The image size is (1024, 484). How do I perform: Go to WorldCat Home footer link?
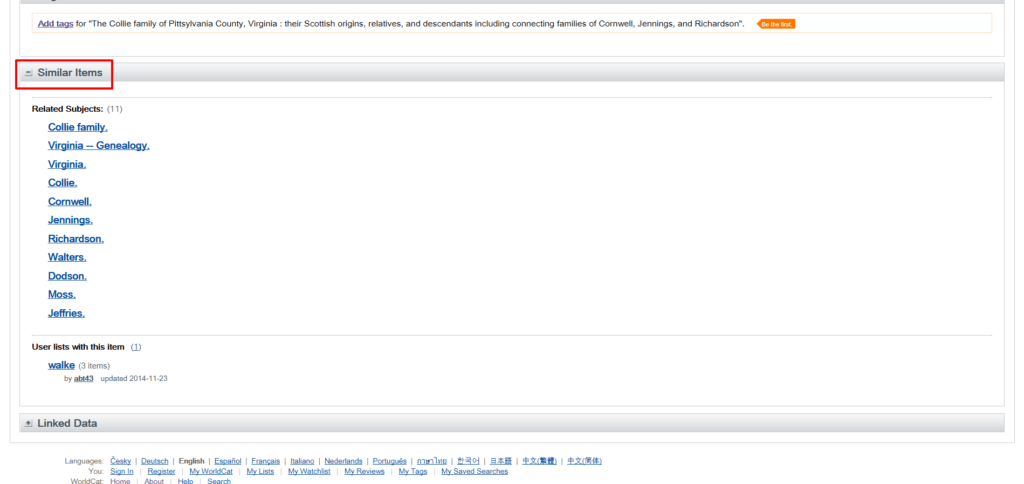[120, 481]
